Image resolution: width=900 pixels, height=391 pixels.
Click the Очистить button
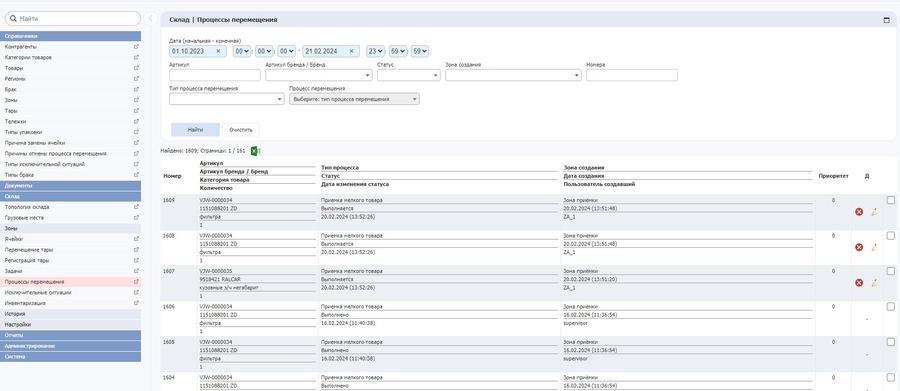pyautogui.click(x=240, y=130)
